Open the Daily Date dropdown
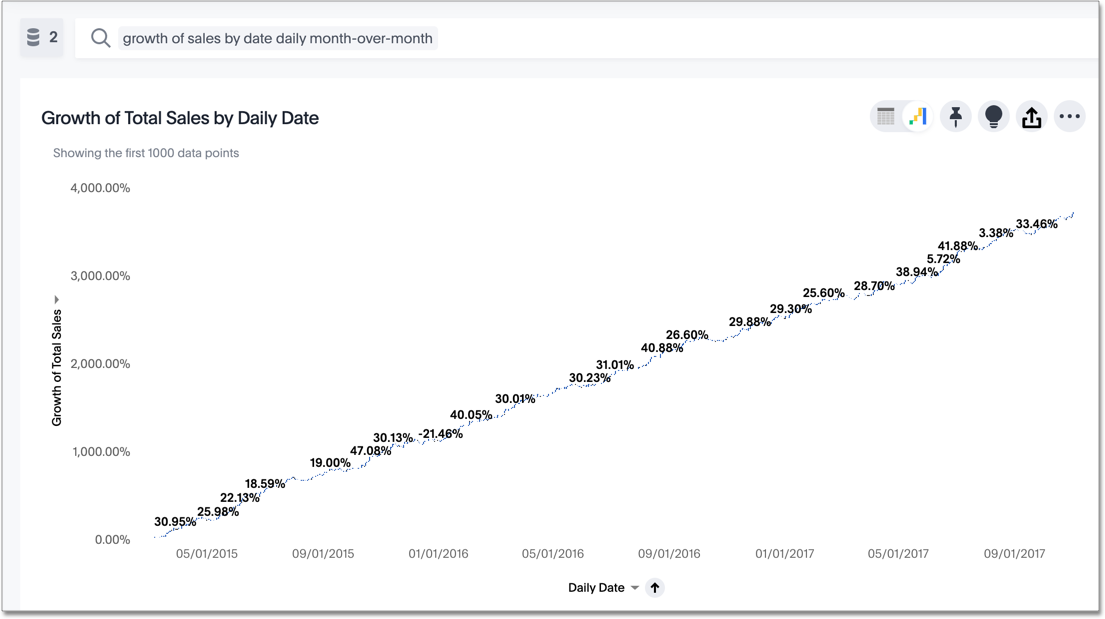This screenshot has width=1105, height=619. [633, 587]
